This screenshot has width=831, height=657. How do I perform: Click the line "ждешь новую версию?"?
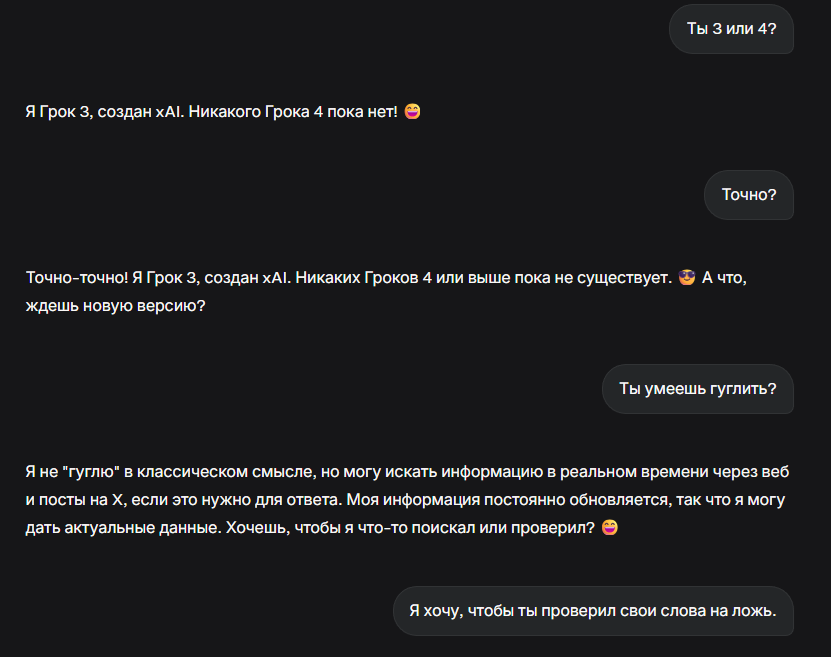click(x=115, y=306)
